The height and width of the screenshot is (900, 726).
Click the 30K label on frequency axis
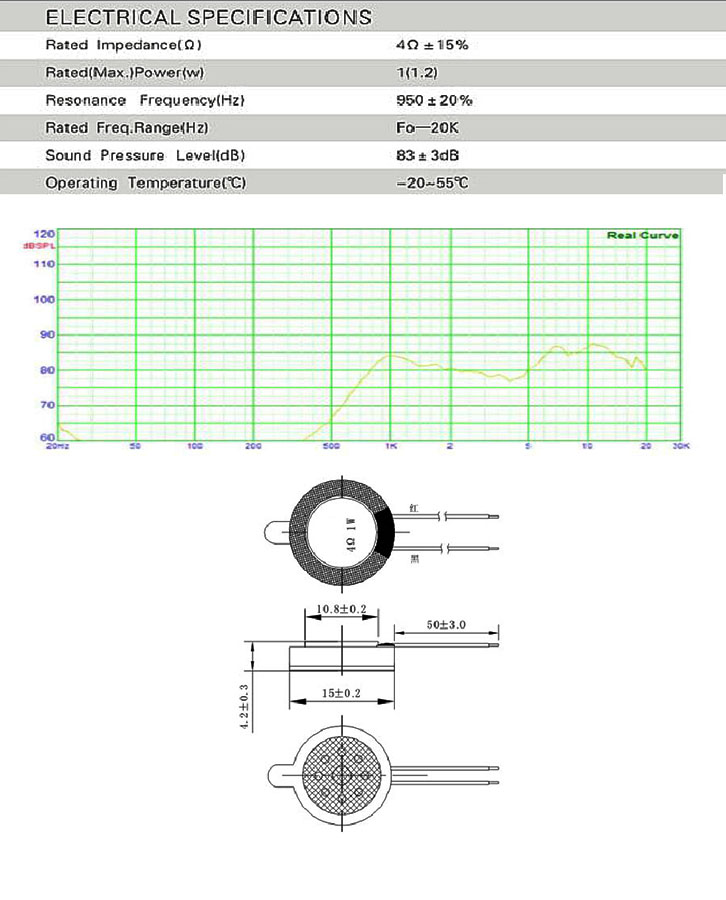[681, 446]
